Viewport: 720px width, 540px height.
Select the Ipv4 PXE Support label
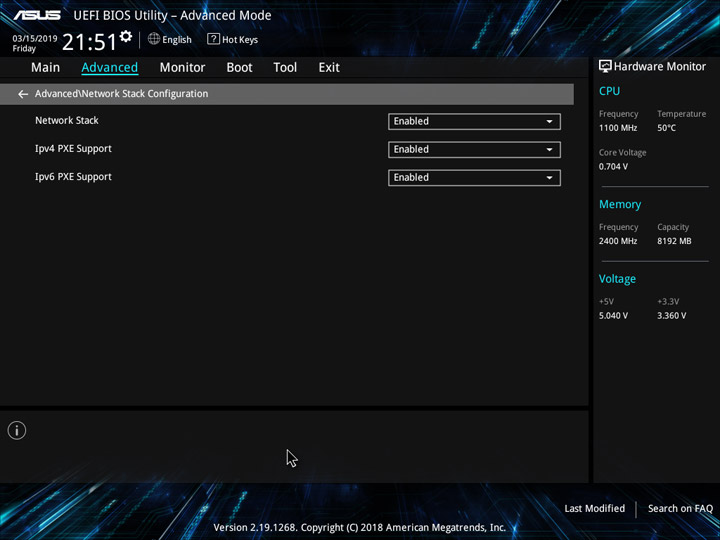pos(73,149)
